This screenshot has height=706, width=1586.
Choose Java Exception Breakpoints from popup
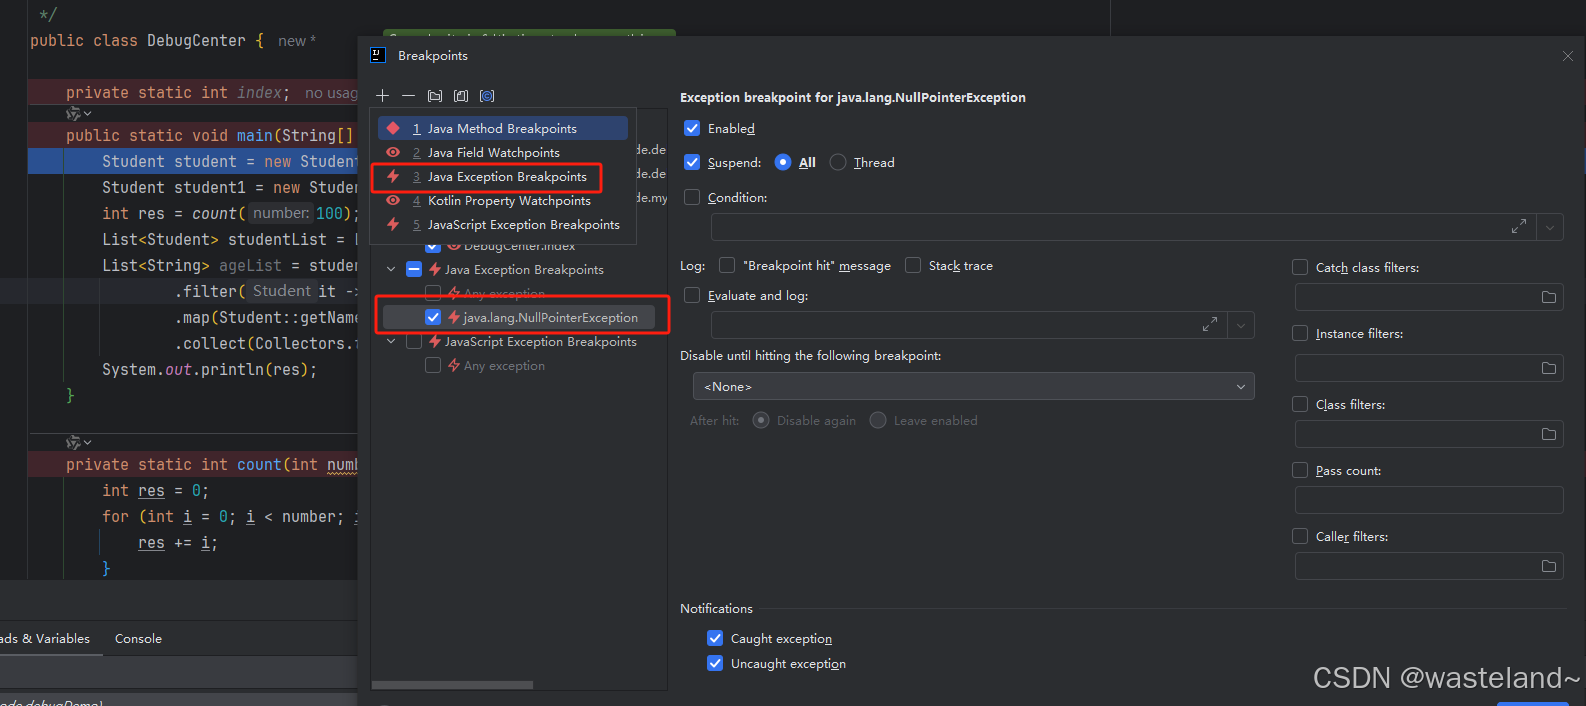point(503,176)
